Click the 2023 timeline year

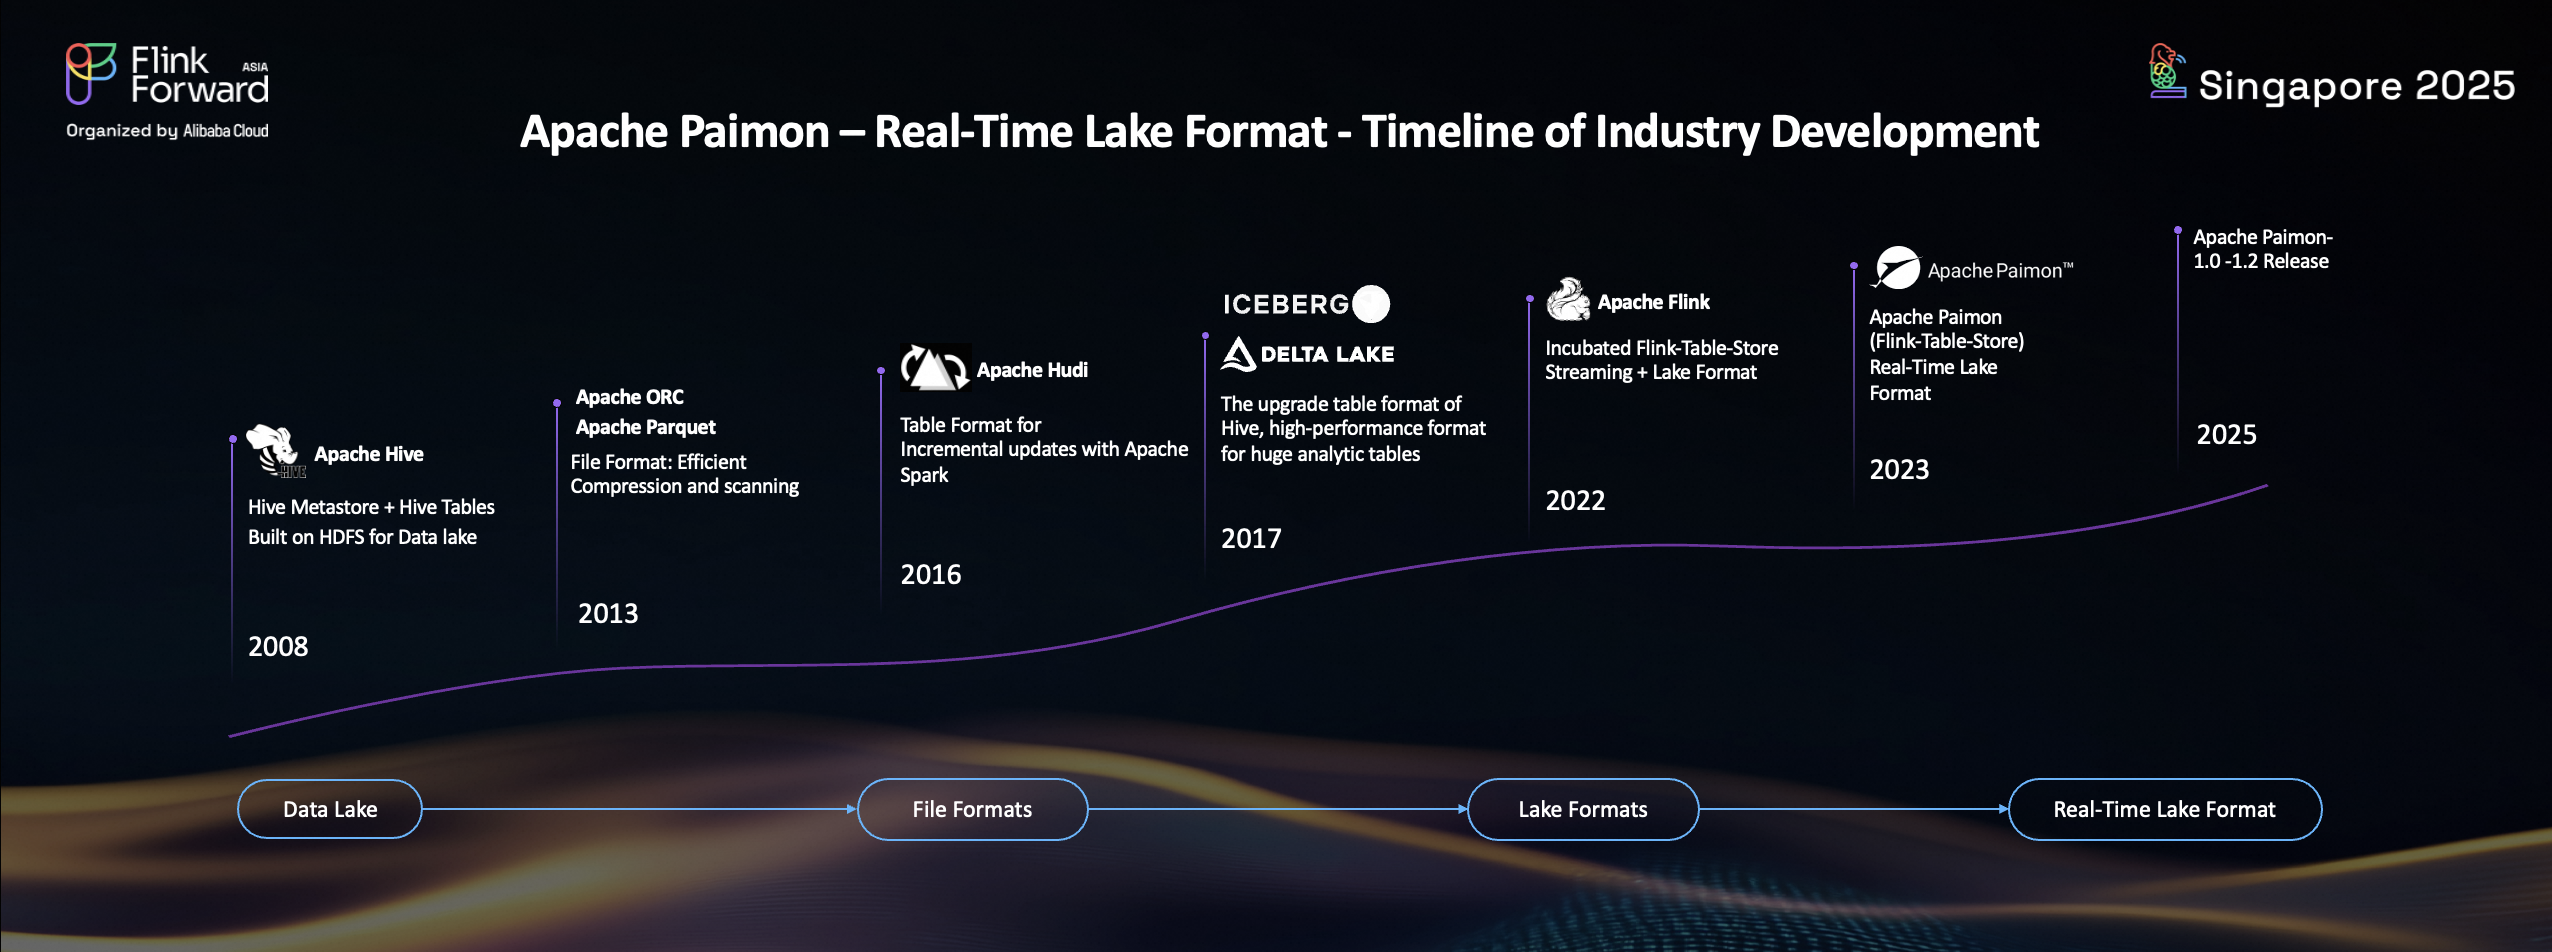tap(1900, 470)
